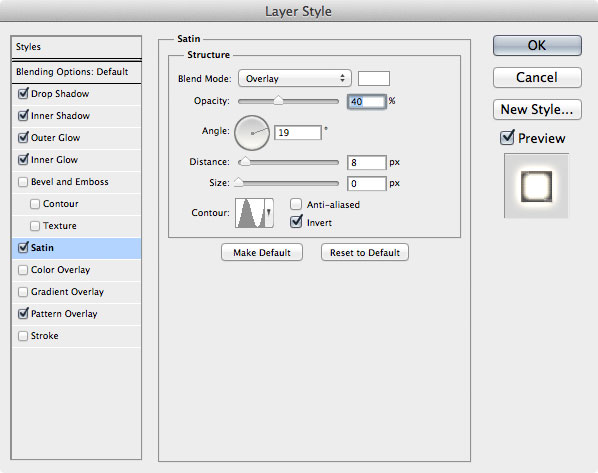Enable the Stroke effect checkbox
Screen dimensions: 598x473
tap(23, 336)
